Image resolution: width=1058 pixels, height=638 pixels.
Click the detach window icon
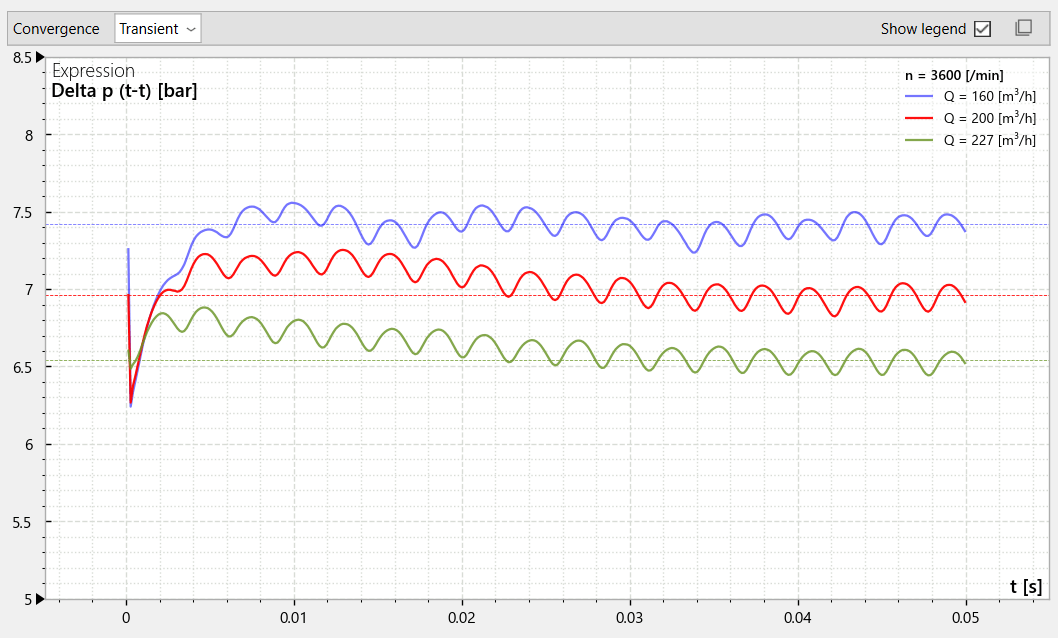(1024, 28)
